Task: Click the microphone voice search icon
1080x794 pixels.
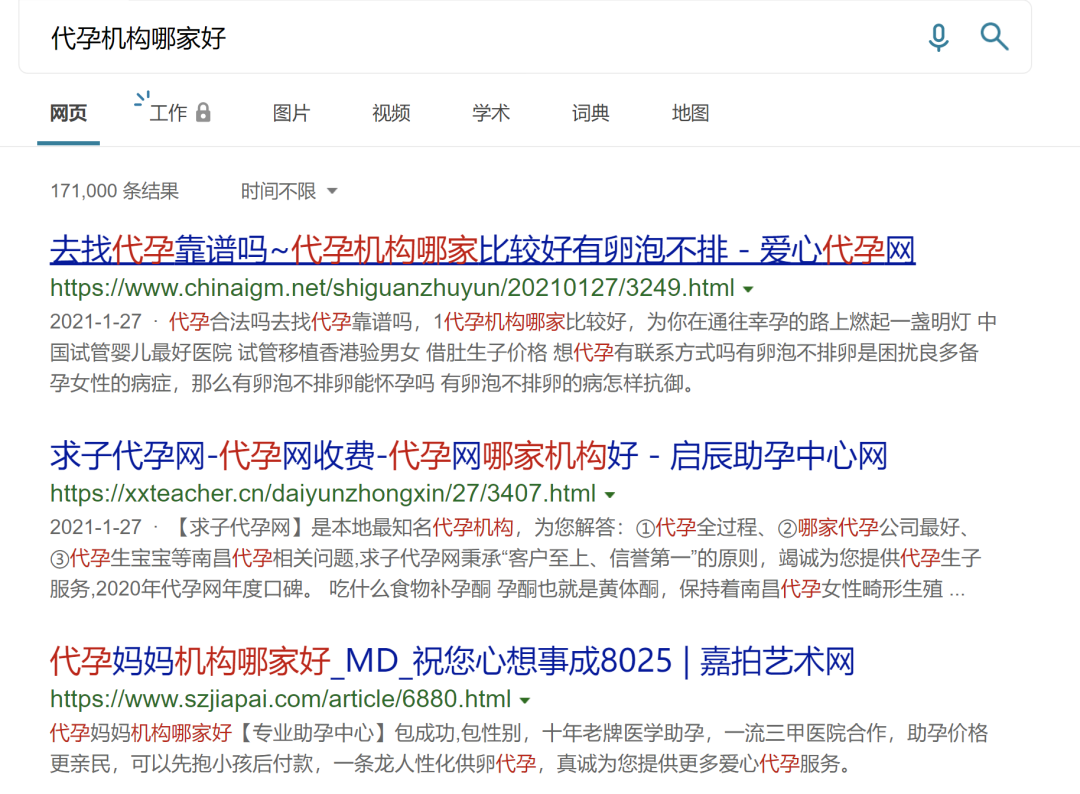Action: [938, 38]
